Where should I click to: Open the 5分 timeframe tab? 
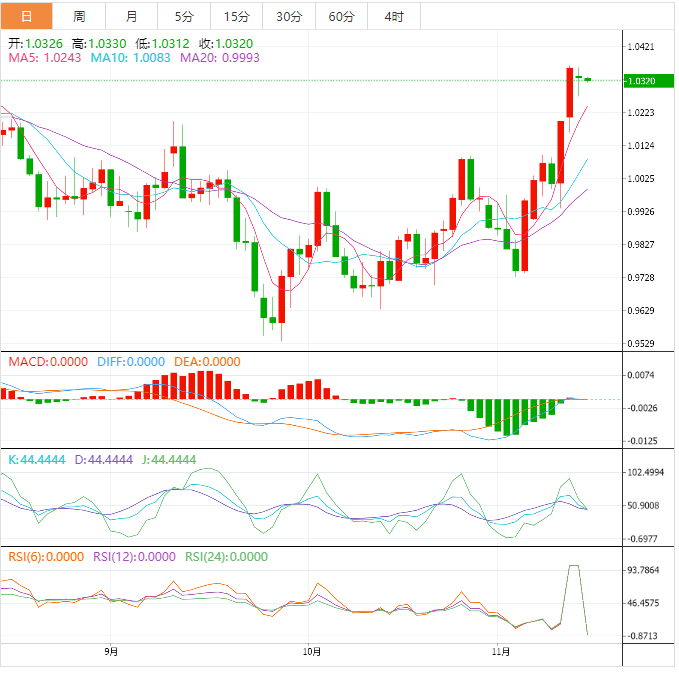click(x=184, y=16)
